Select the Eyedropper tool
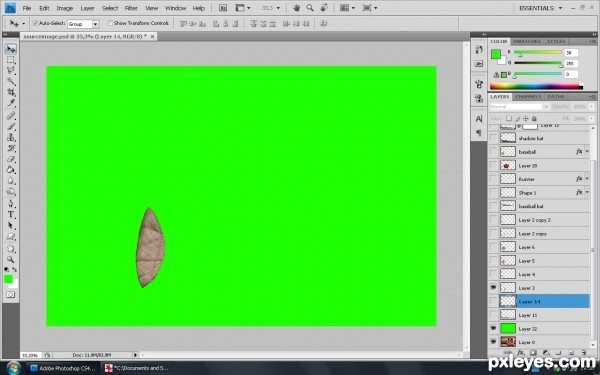This screenshot has width=600, height=375. click(11, 103)
